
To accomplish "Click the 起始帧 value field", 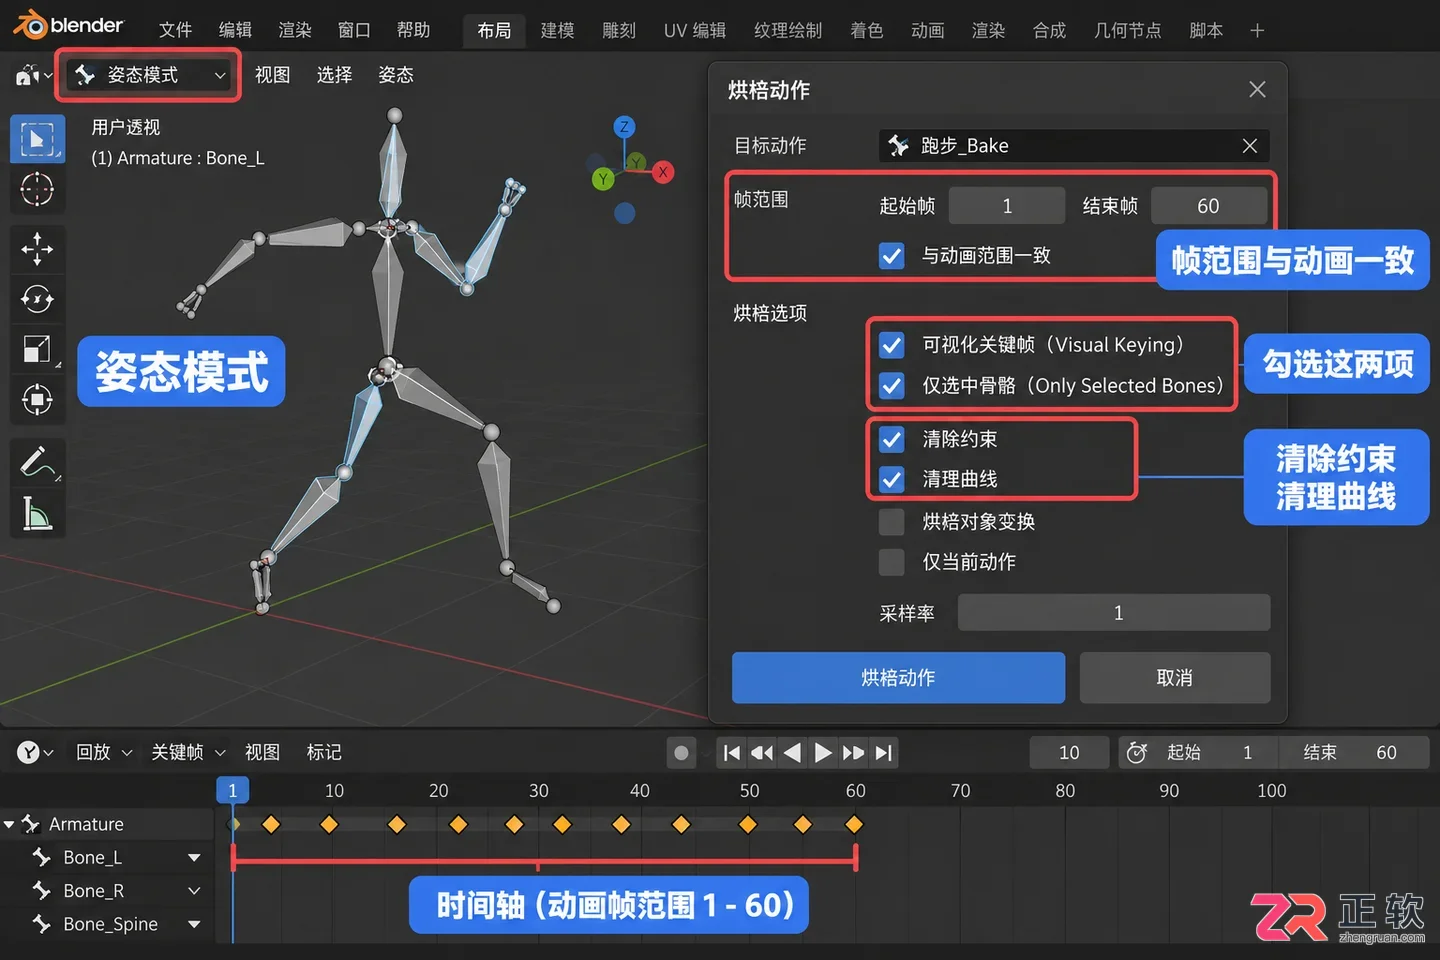I will 1007,206.
